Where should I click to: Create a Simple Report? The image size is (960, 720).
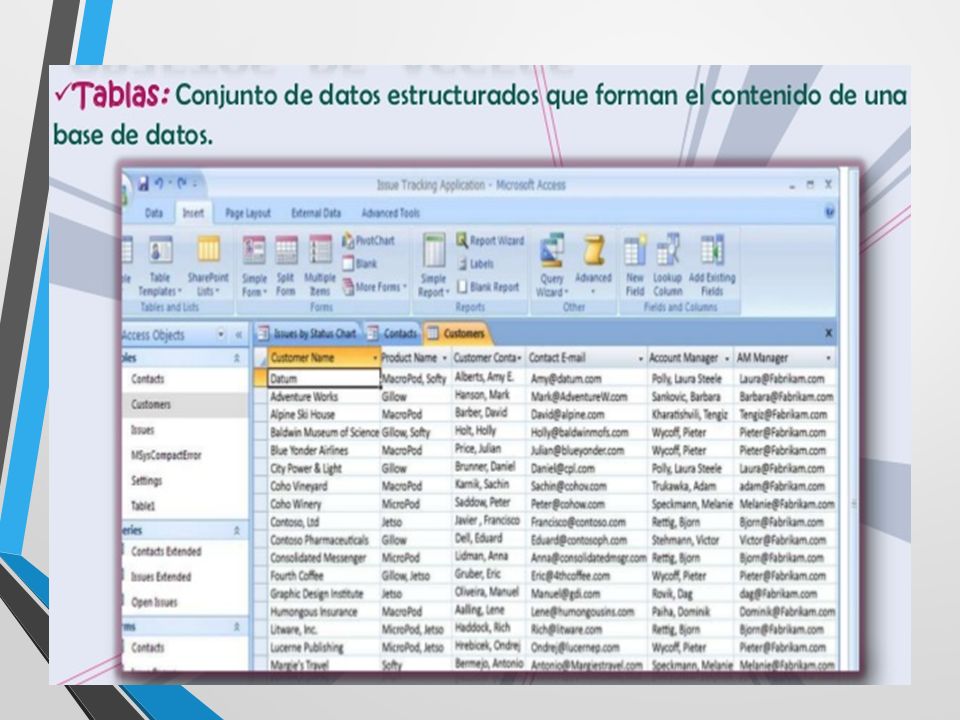click(433, 266)
